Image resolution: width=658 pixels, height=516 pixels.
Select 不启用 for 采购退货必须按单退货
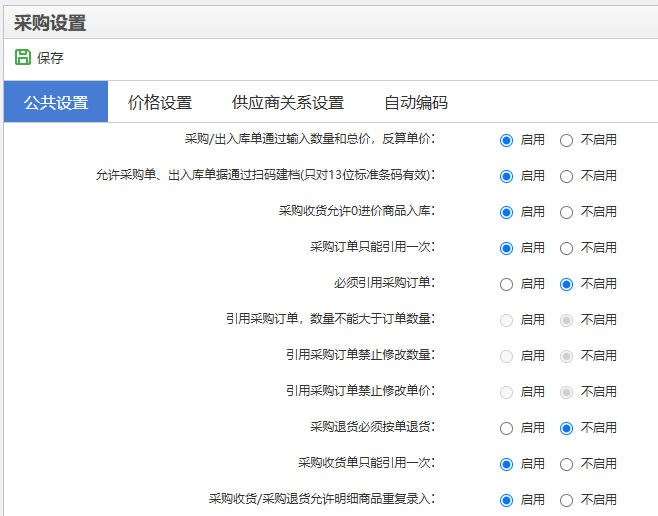(566, 428)
